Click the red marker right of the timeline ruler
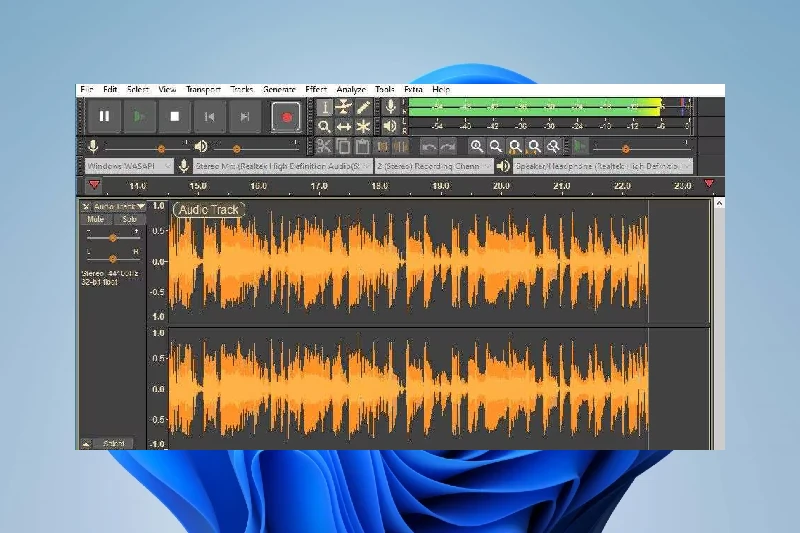 (709, 183)
